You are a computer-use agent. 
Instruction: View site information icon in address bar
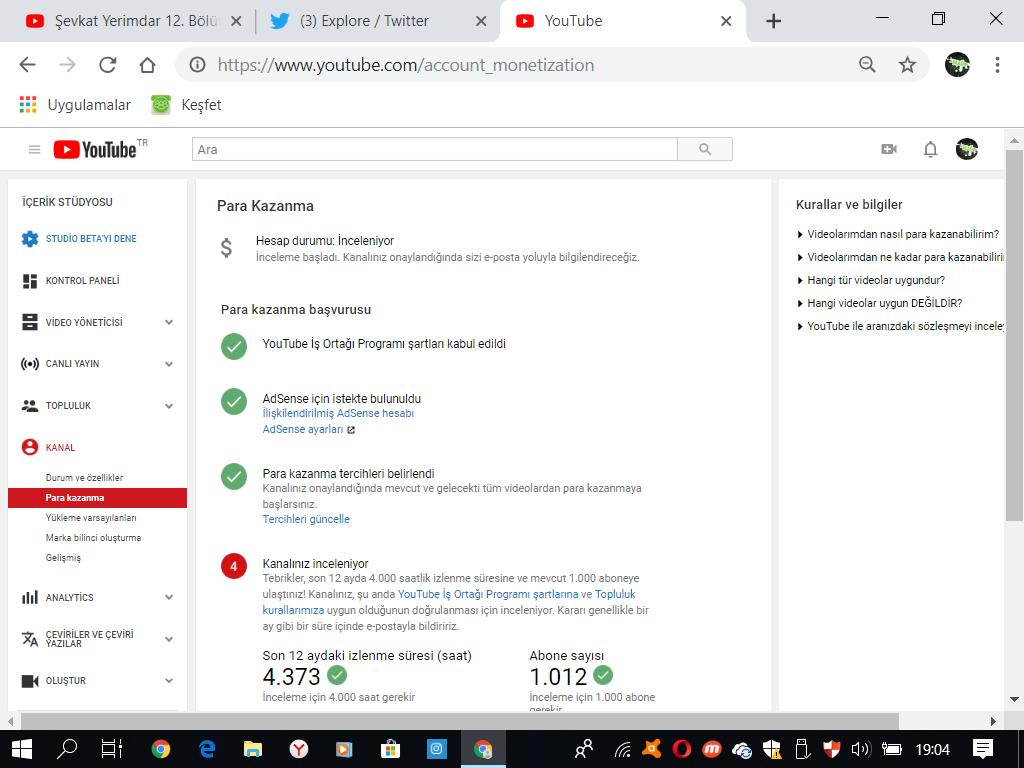(197, 65)
